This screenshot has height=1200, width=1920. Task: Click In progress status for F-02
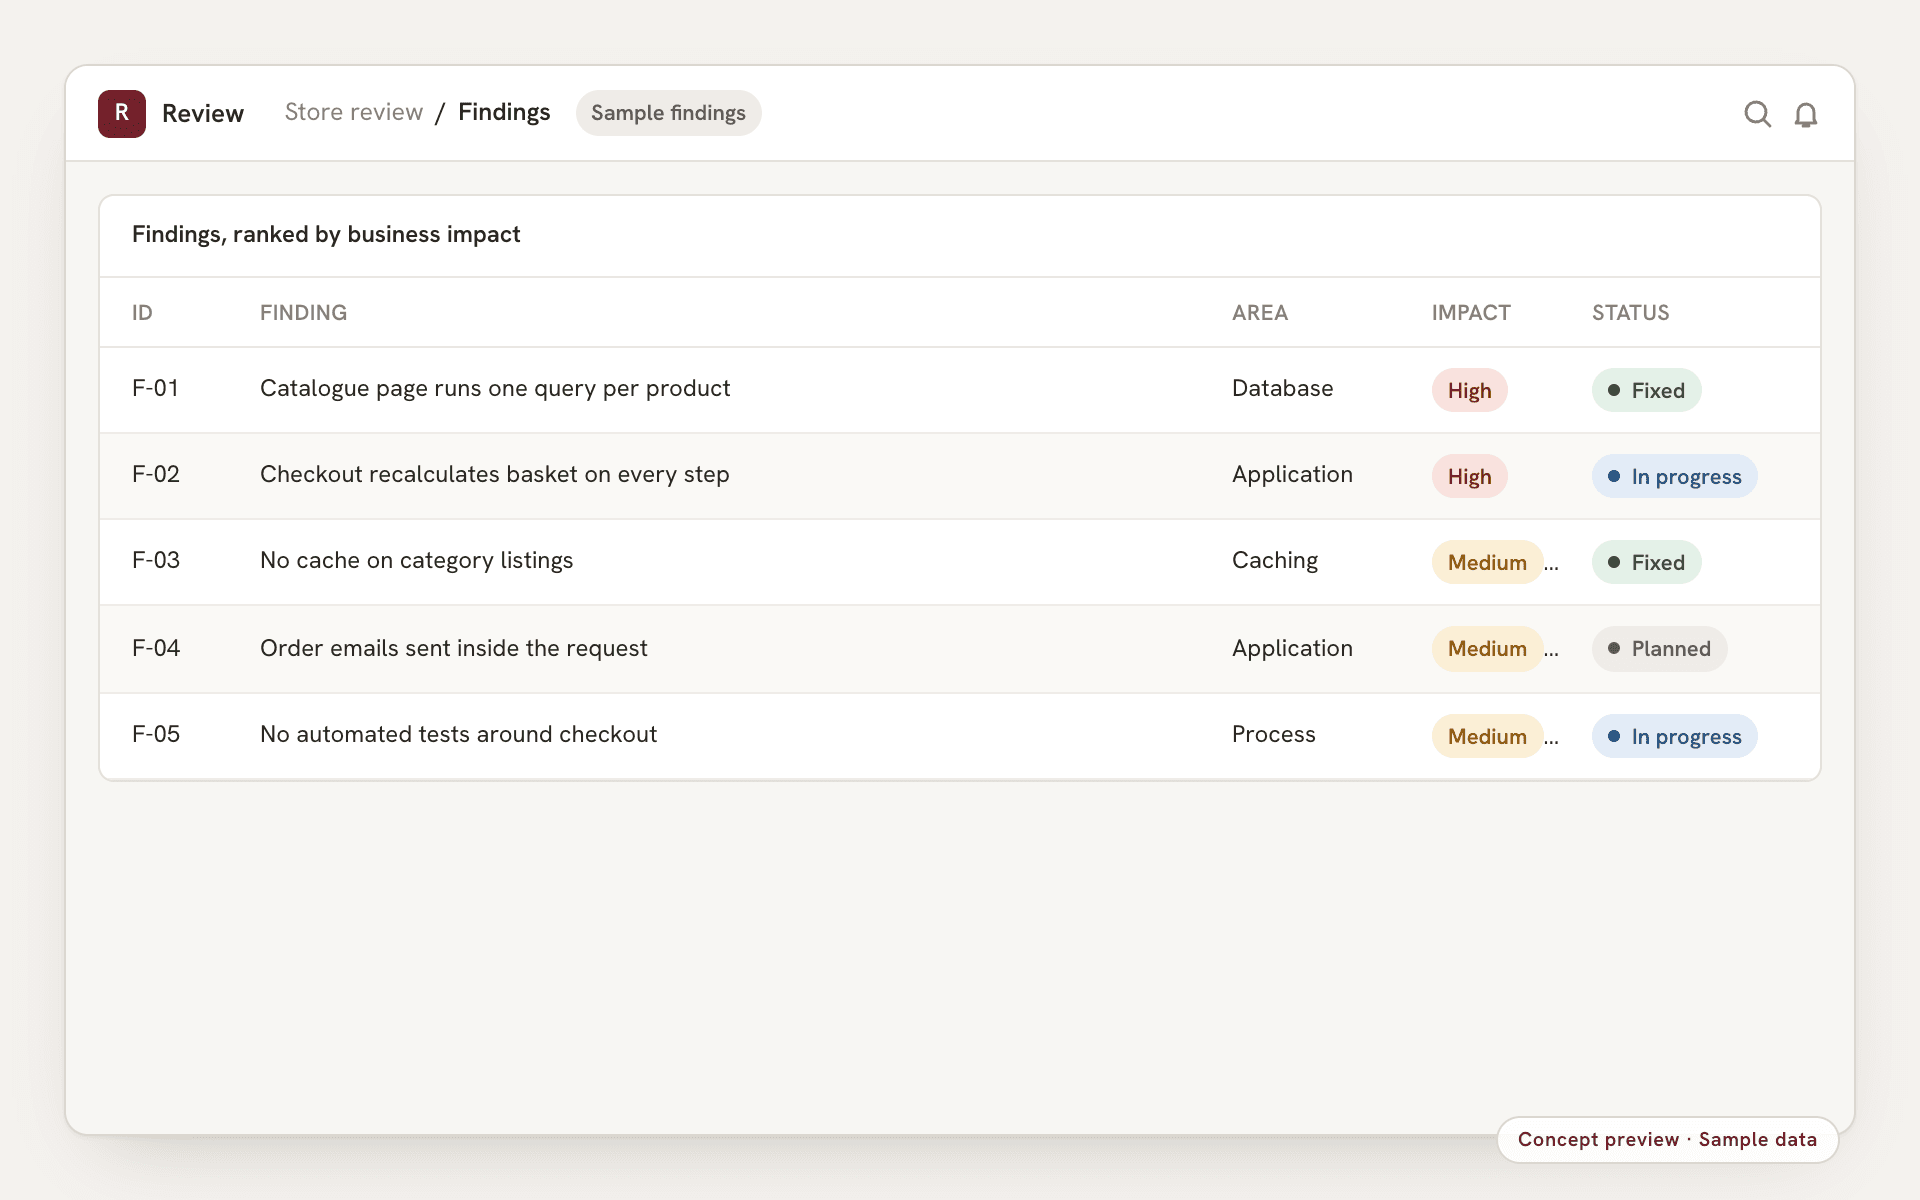tap(1674, 476)
